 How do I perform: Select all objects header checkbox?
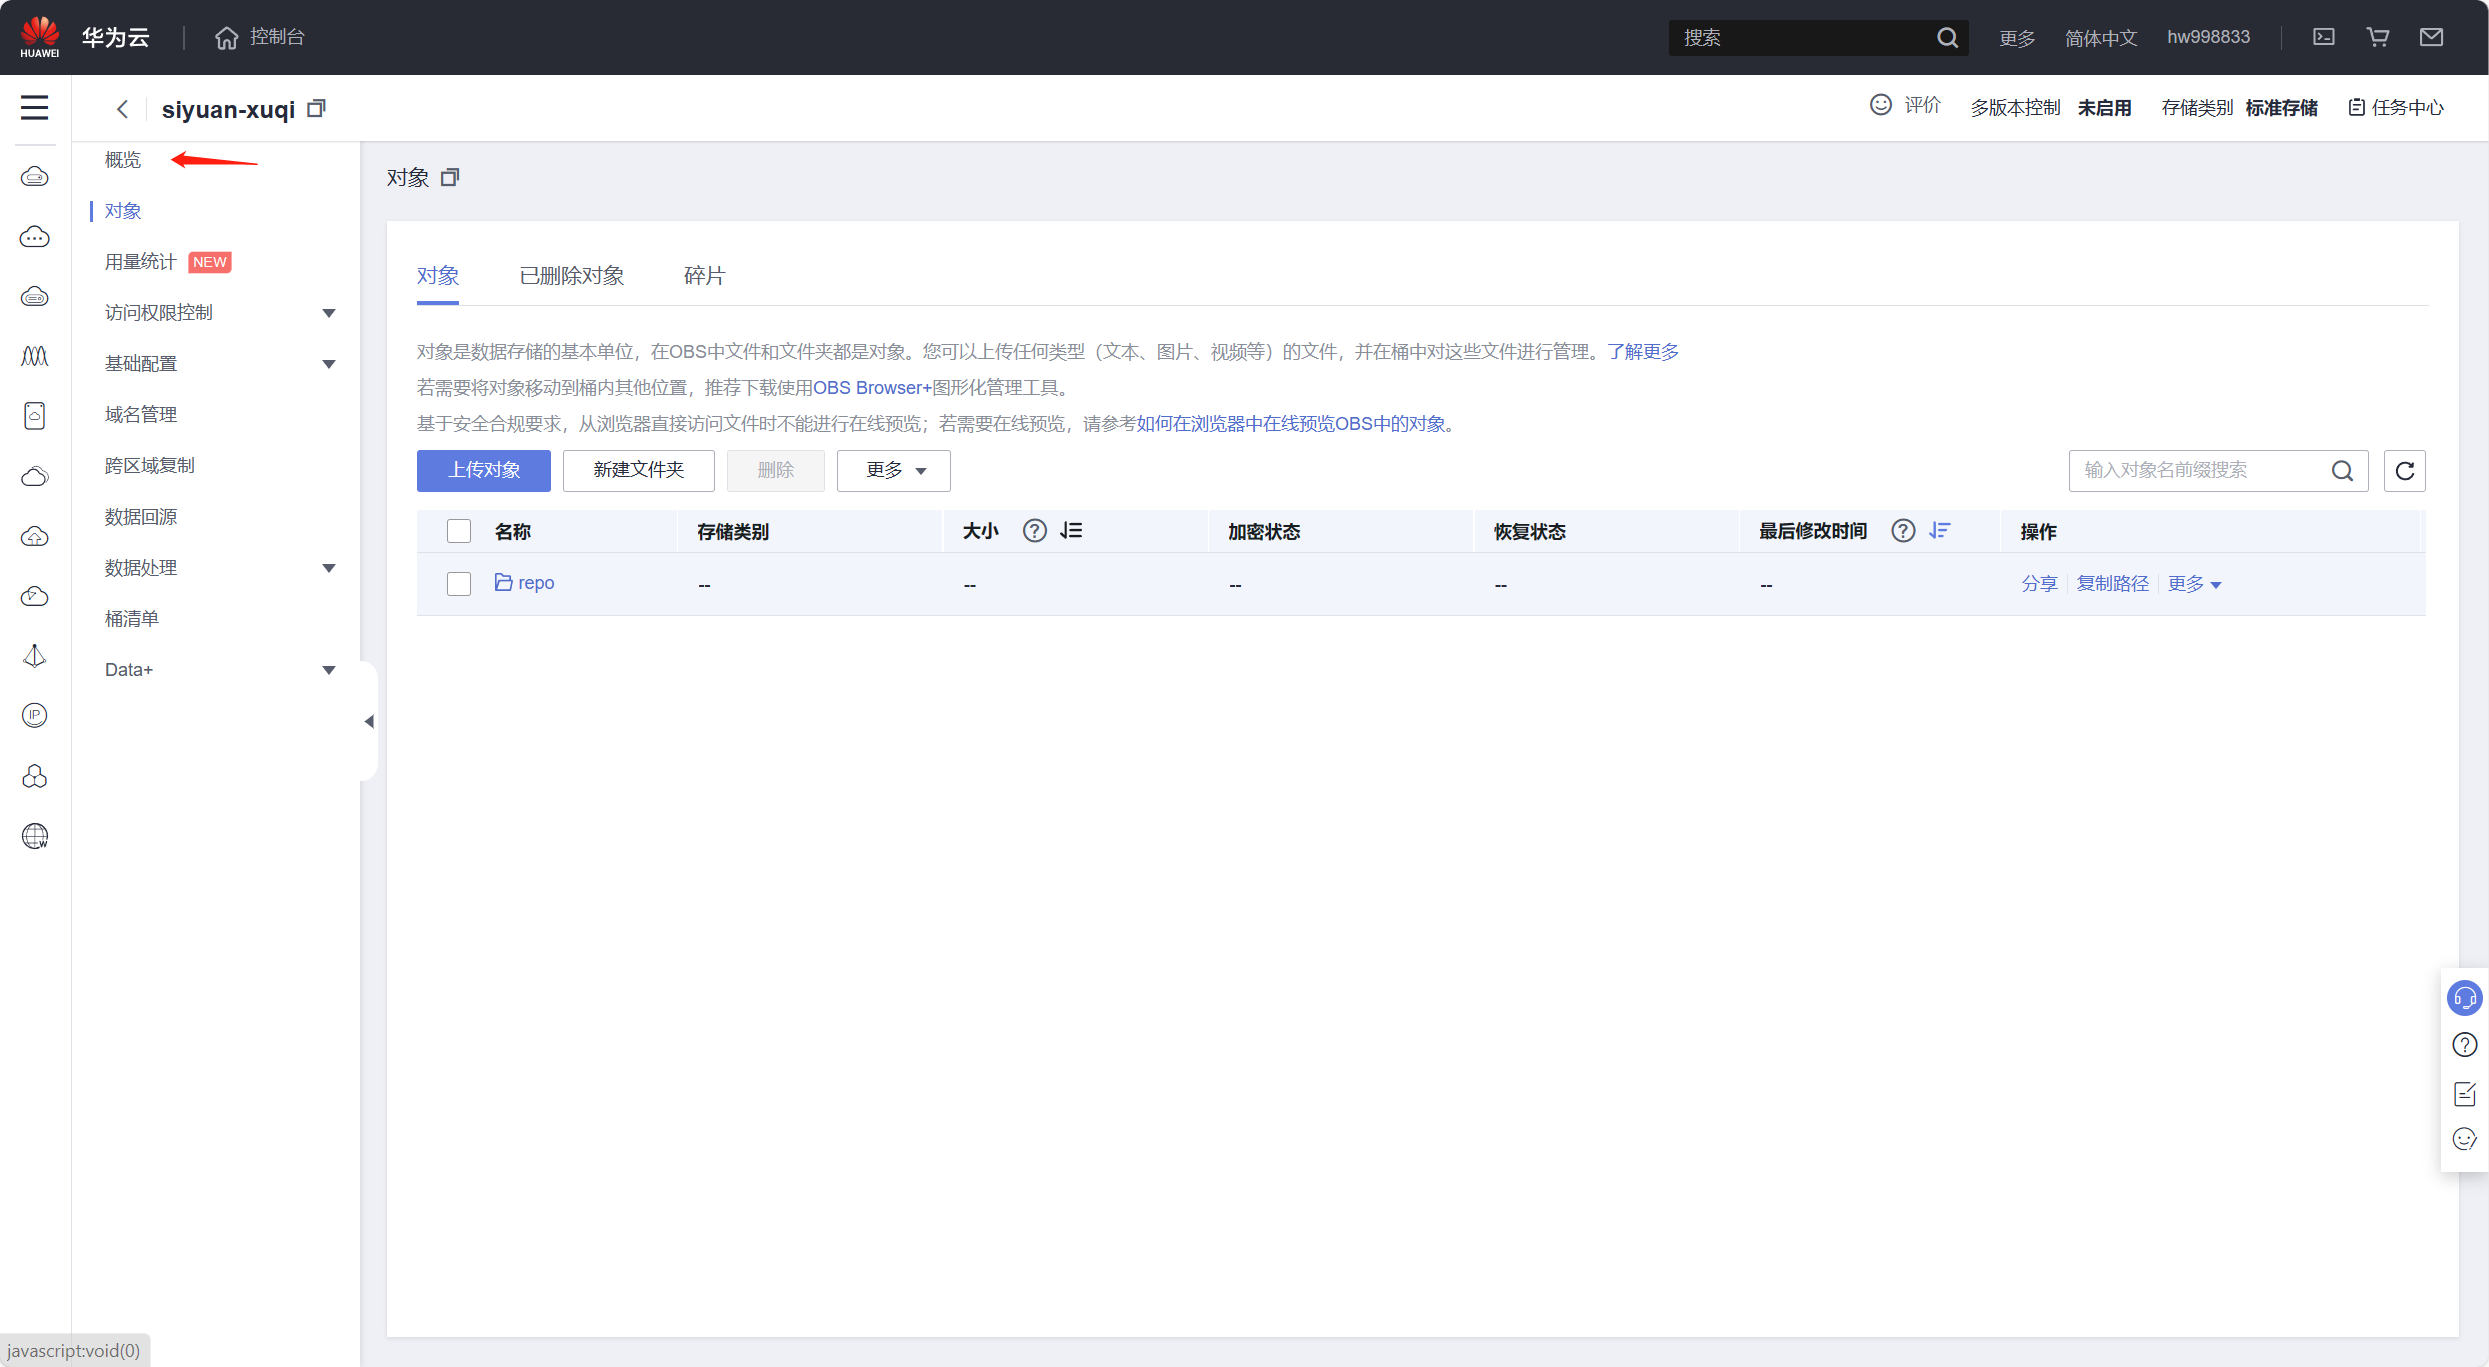(x=459, y=531)
